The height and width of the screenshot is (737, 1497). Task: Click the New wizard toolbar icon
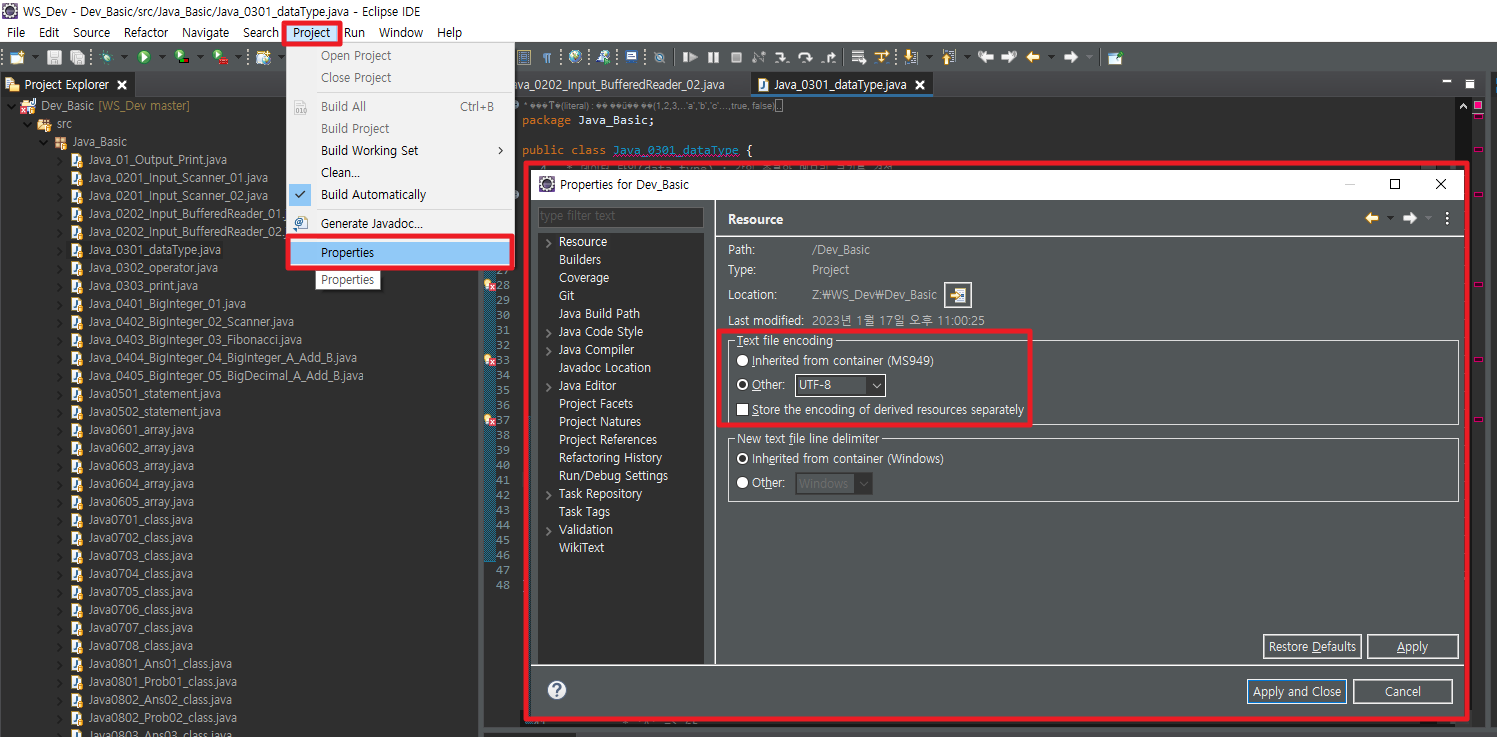[17, 57]
